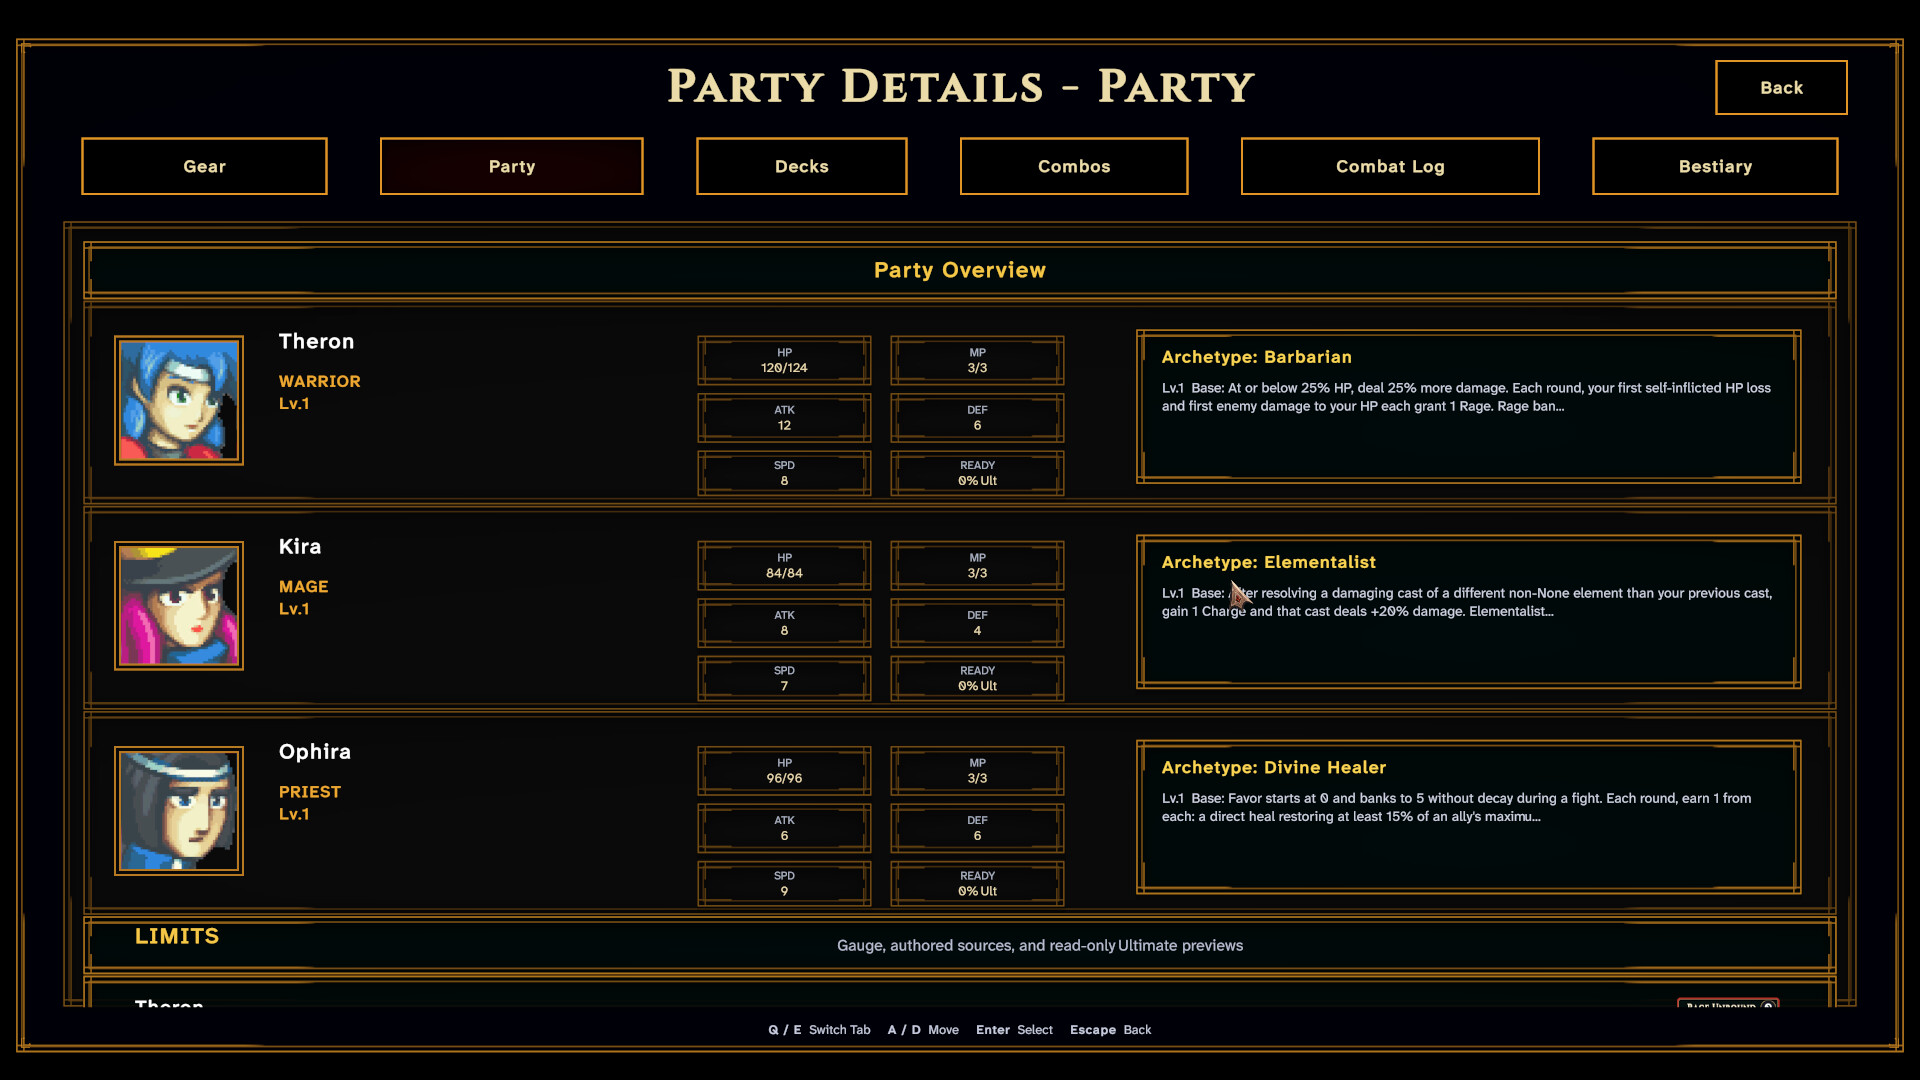Click Theron's DEF 6 stat box
The image size is (1920, 1080).
click(977, 417)
